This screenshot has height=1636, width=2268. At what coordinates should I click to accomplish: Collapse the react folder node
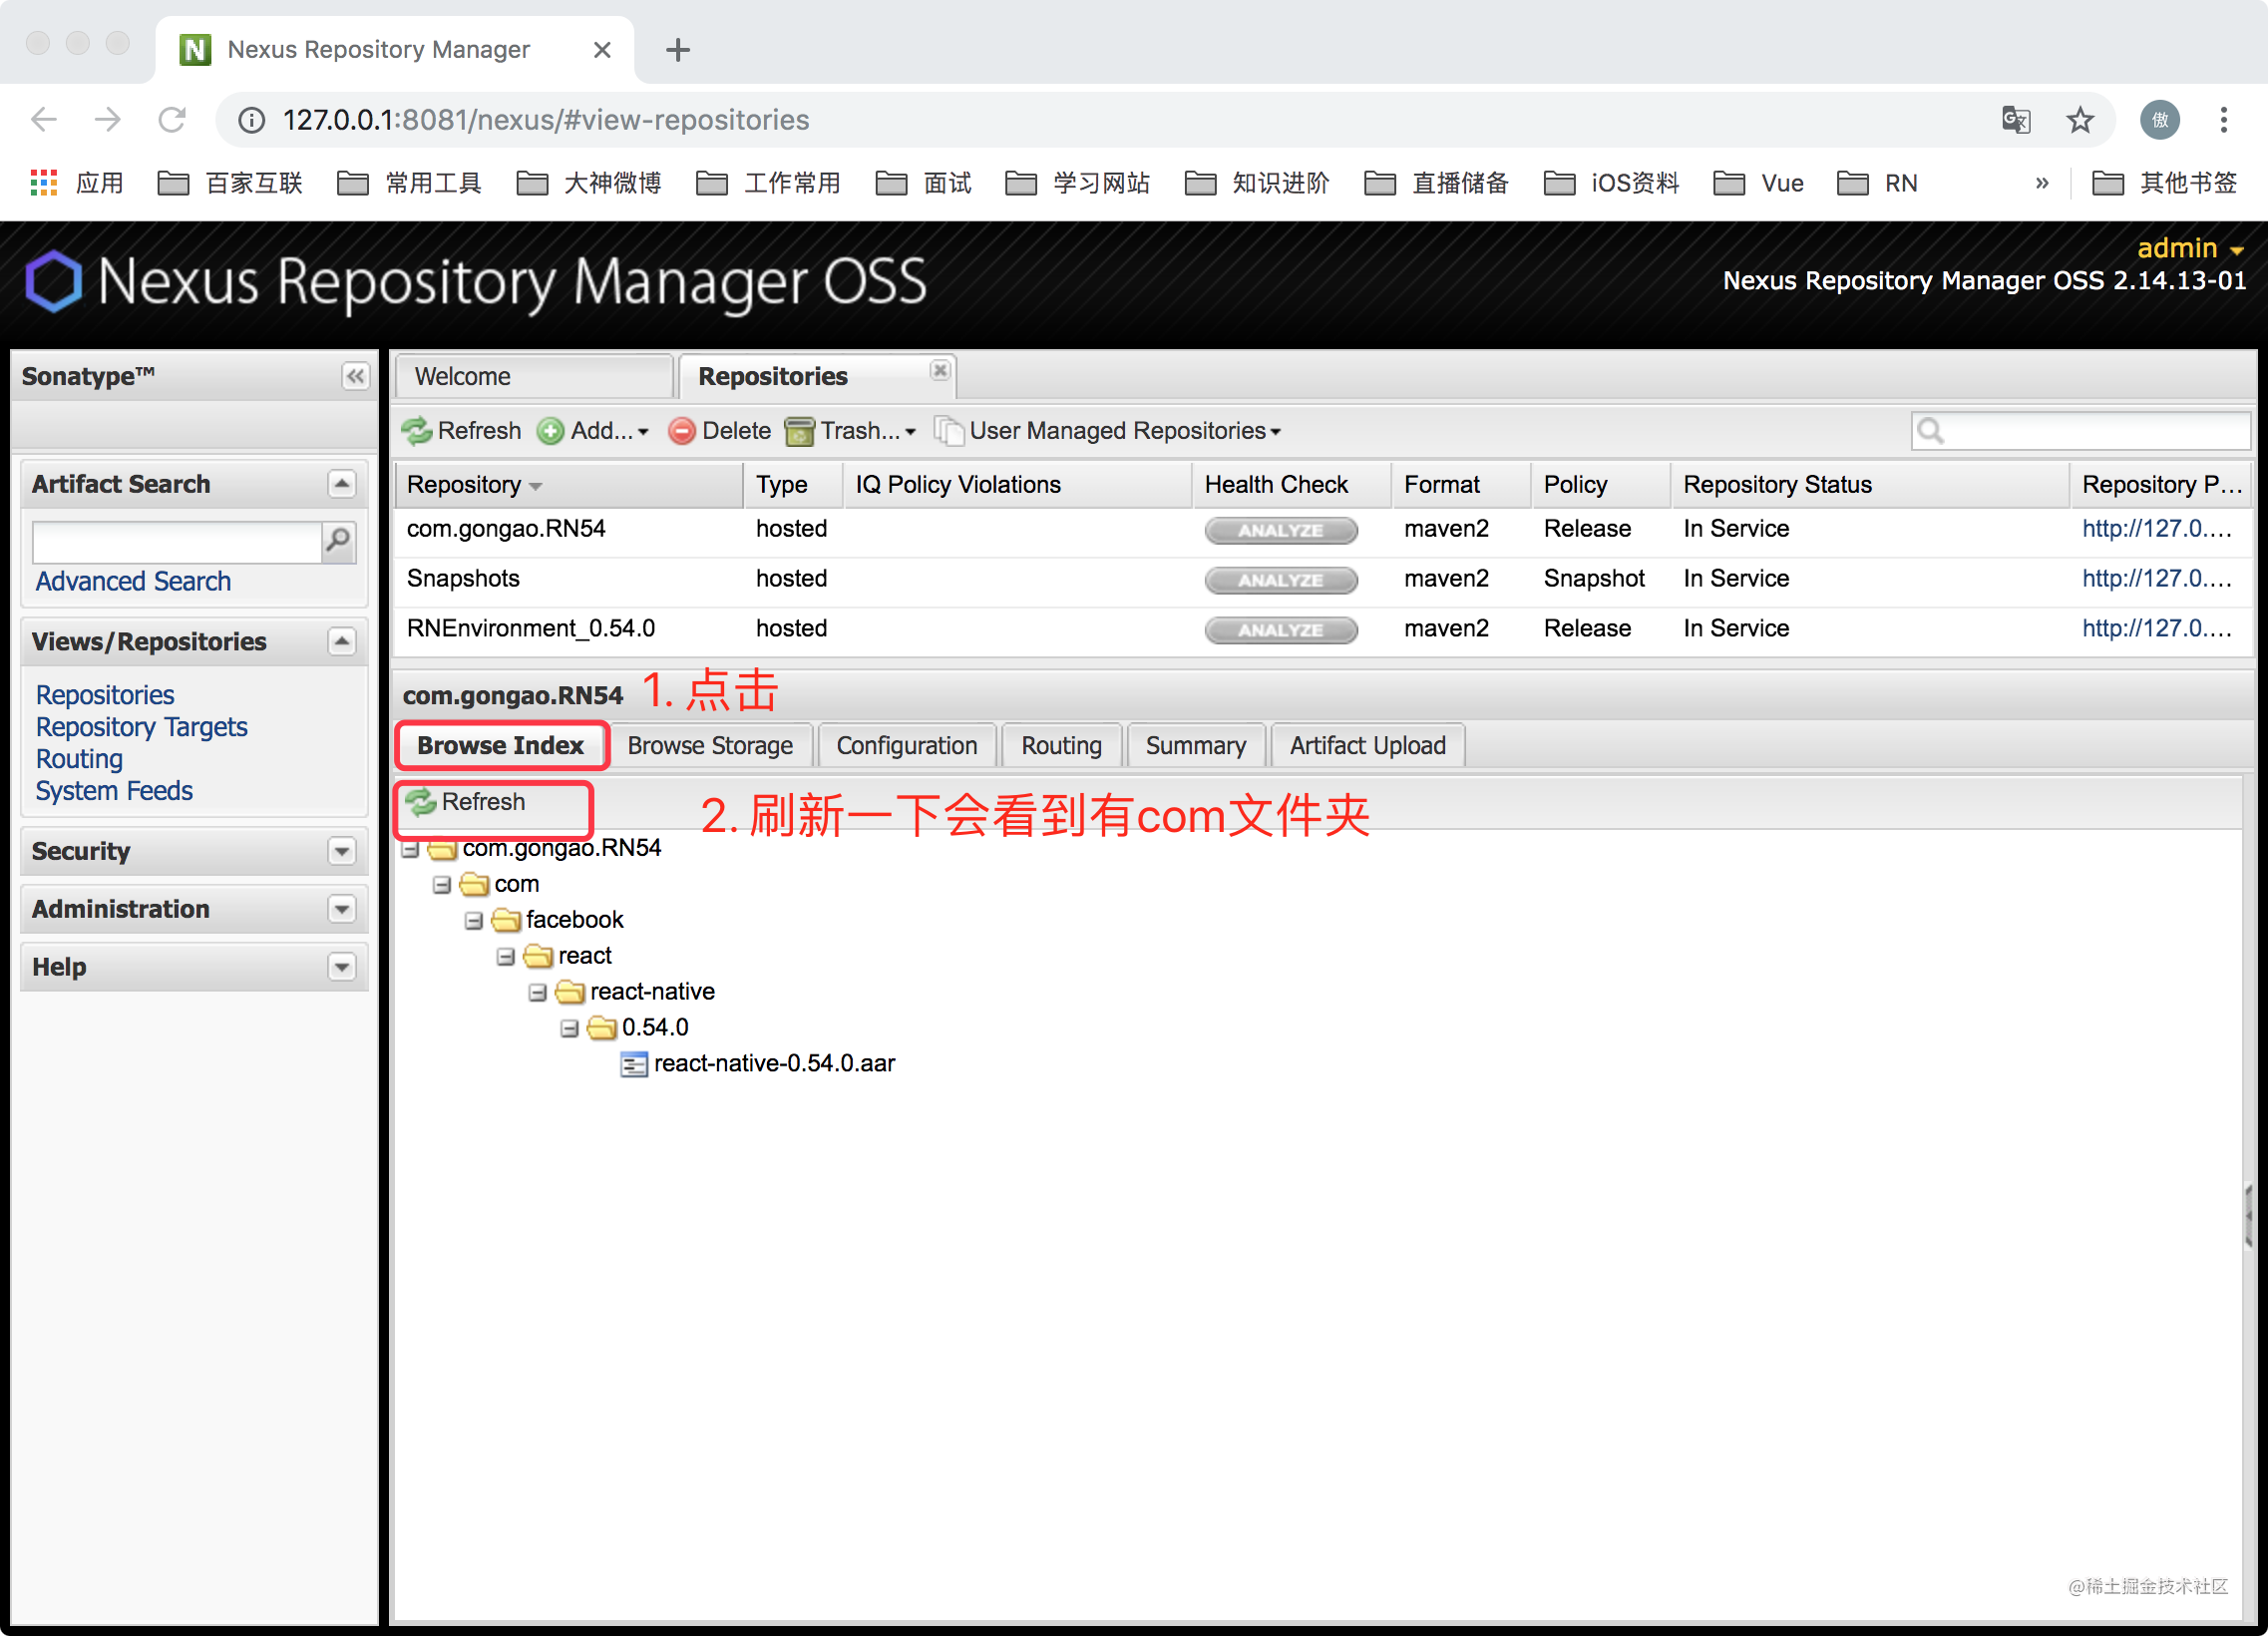tap(506, 957)
